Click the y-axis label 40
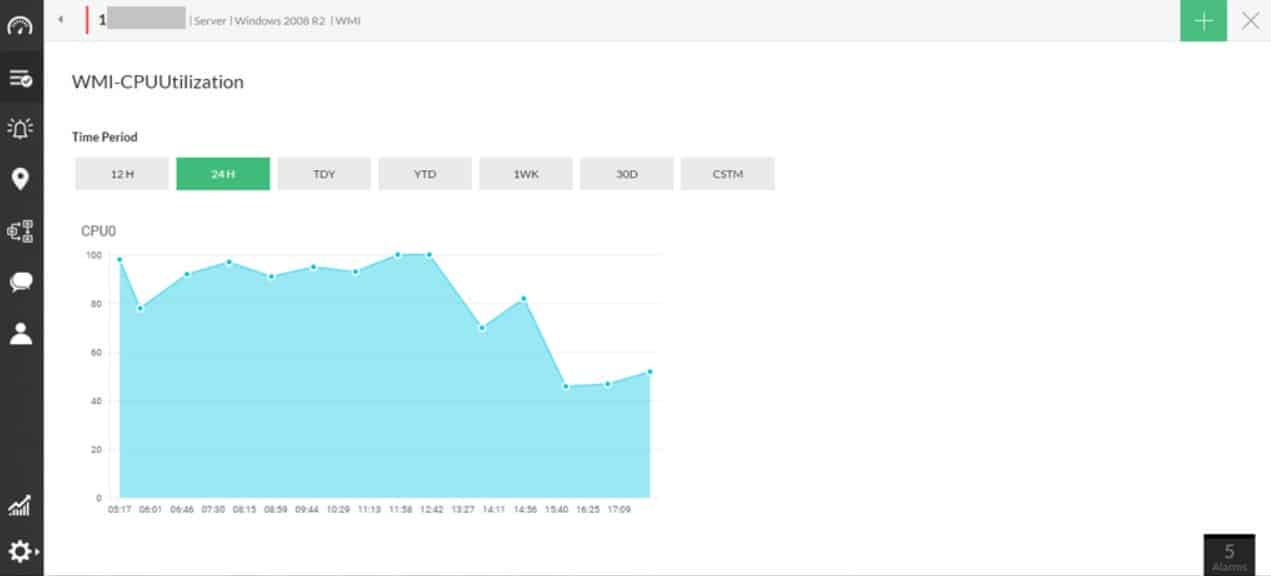 [x=96, y=401]
